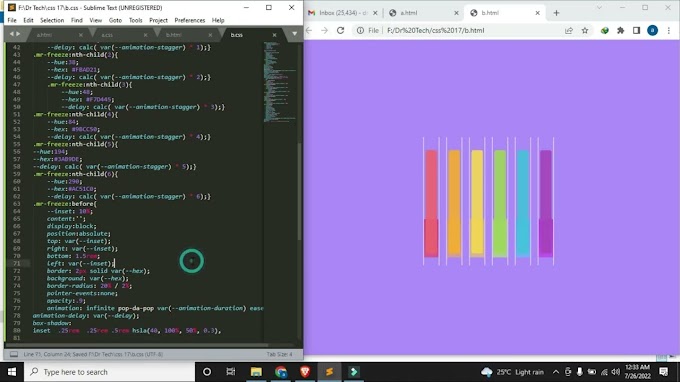Change Tab Size setting in status bar
This screenshot has width=680, height=382.
tap(279, 354)
